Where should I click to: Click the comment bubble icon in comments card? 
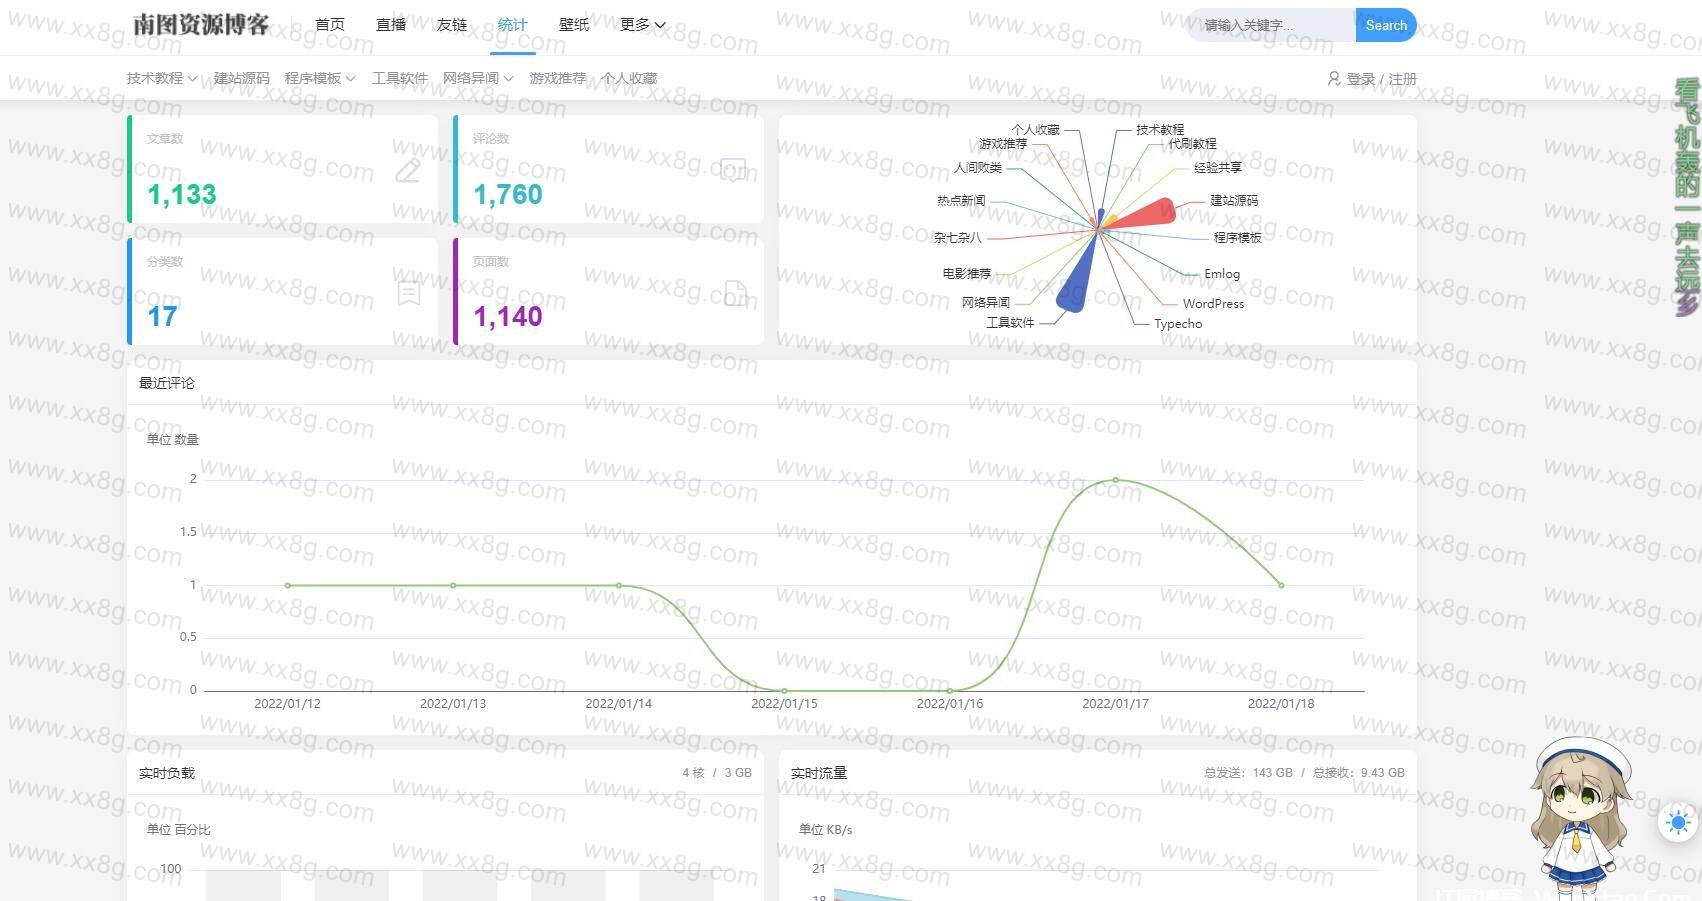pos(733,171)
